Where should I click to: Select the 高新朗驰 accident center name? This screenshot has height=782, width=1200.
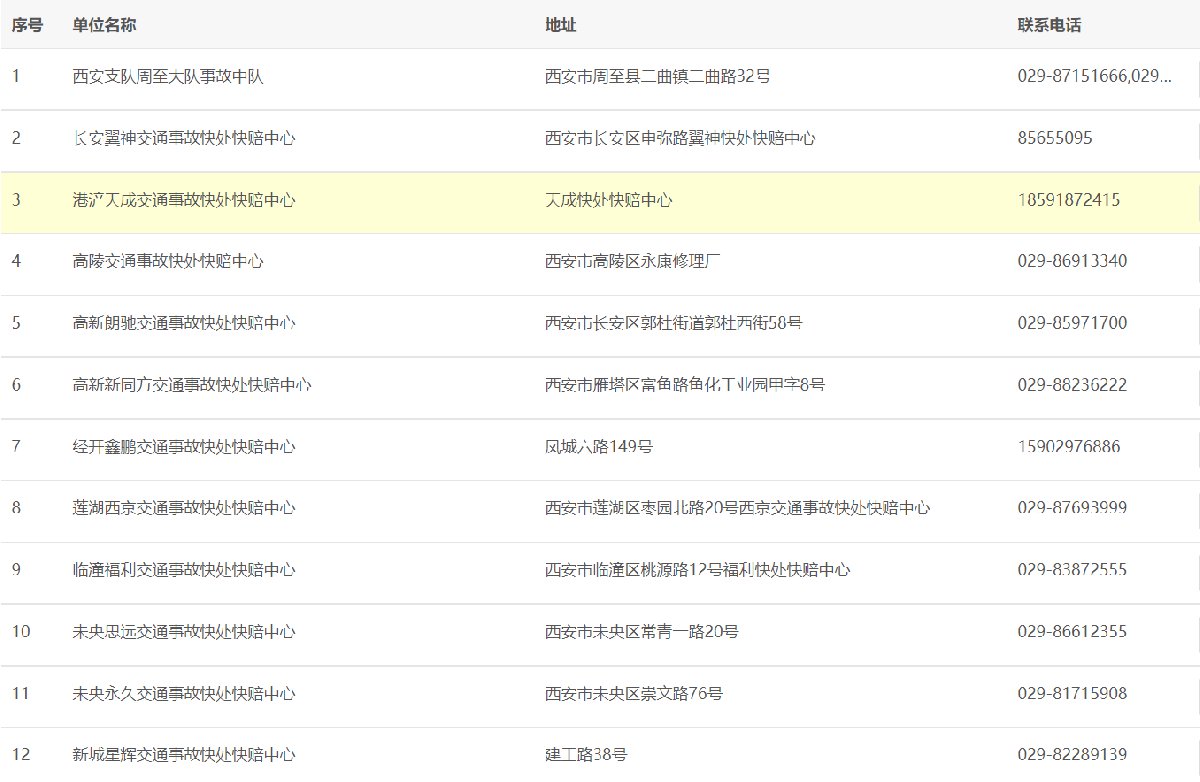pos(184,323)
